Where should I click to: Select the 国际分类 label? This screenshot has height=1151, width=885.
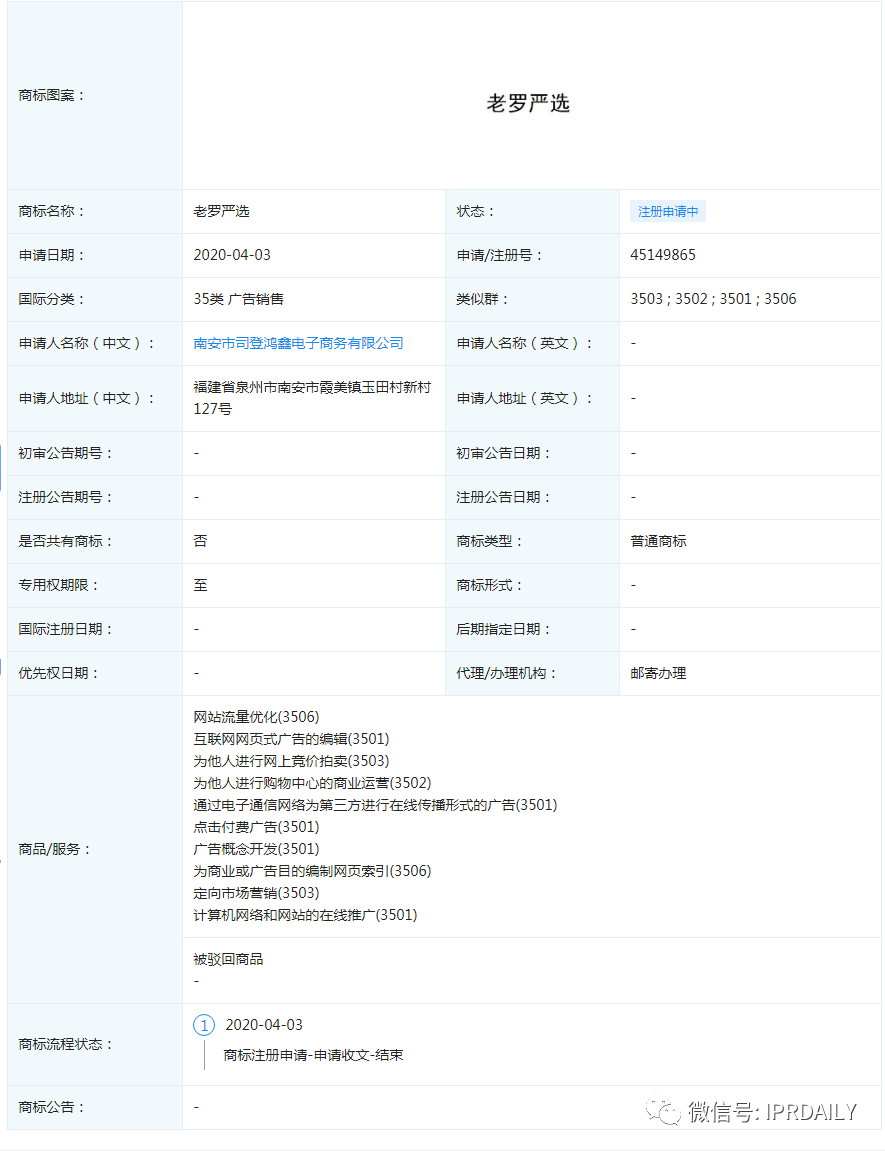51,299
